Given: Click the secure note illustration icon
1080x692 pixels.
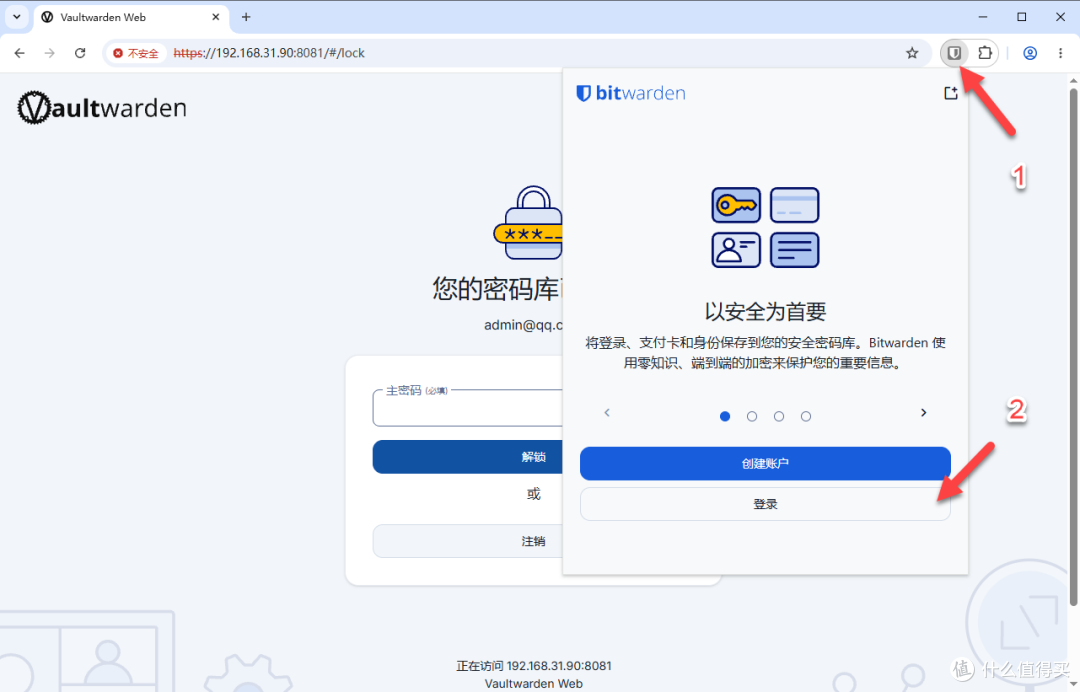Looking at the screenshot, I should 794,250.
